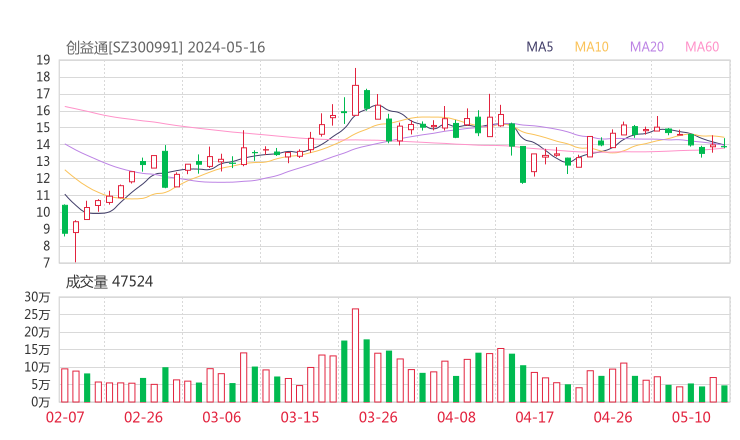
Task: Click the first green candlestick at 02-07
Action: pos(65,220)
